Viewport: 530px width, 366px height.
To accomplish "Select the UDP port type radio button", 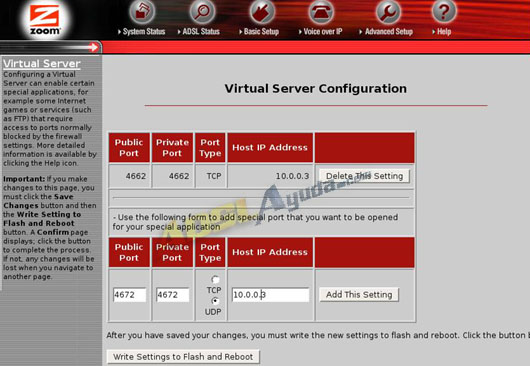I will [x=215, y=301].
